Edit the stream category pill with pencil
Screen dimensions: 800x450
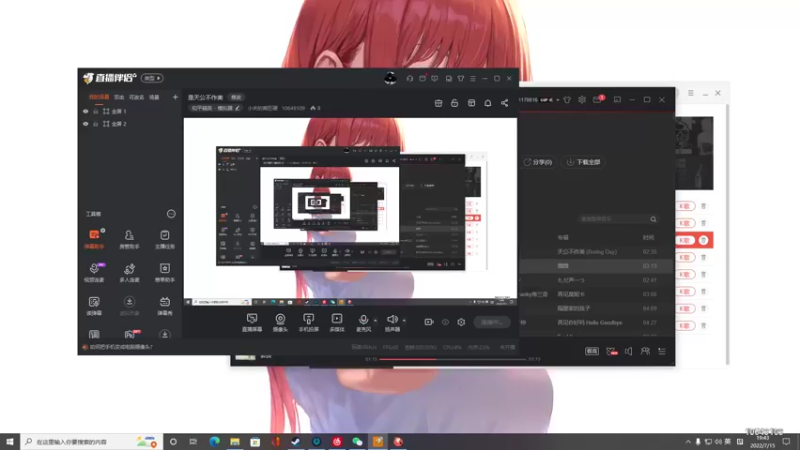click(215, 108)
